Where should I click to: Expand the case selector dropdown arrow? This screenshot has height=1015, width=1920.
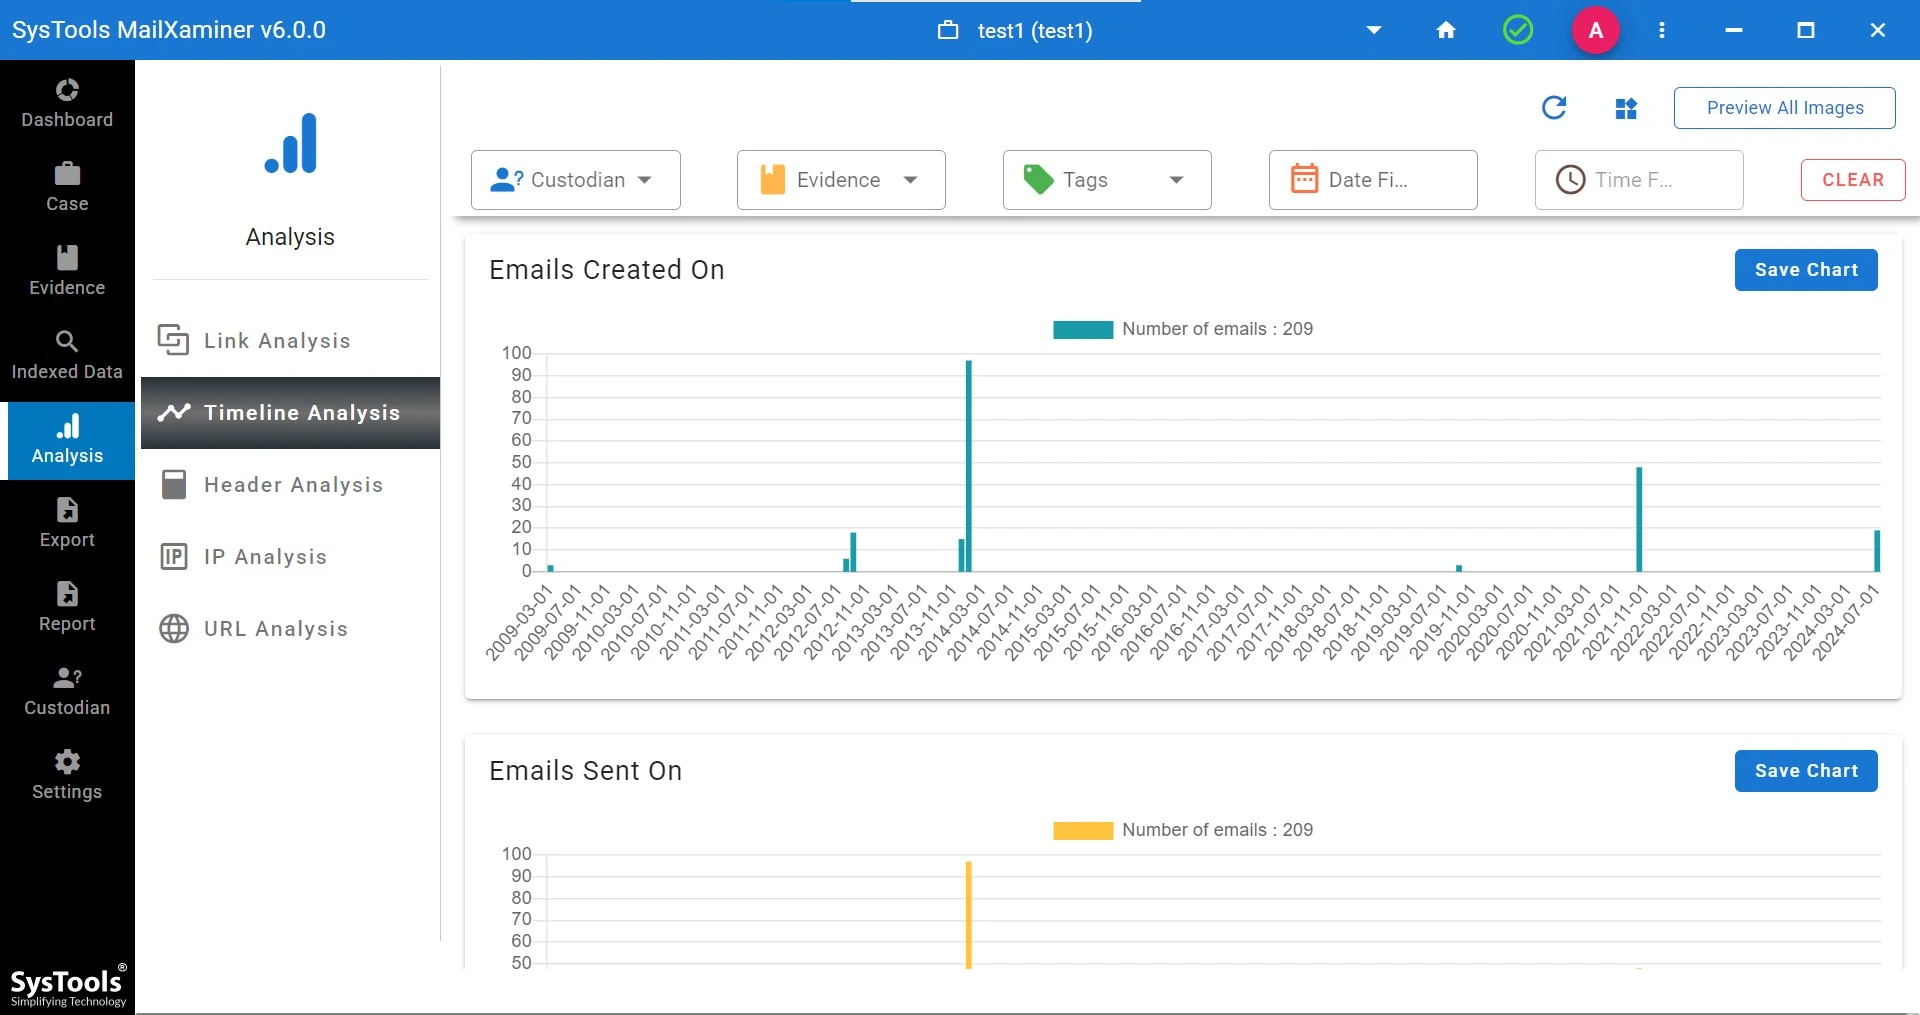tap(1374, 30)
